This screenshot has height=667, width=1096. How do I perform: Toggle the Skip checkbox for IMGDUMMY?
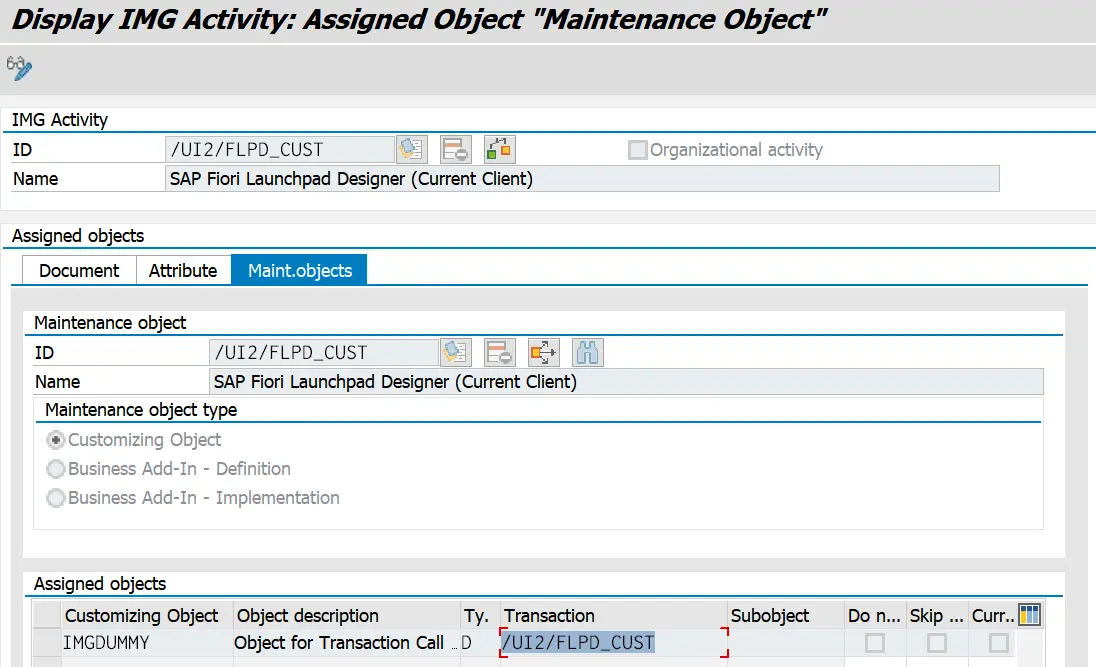pos(937,643)
